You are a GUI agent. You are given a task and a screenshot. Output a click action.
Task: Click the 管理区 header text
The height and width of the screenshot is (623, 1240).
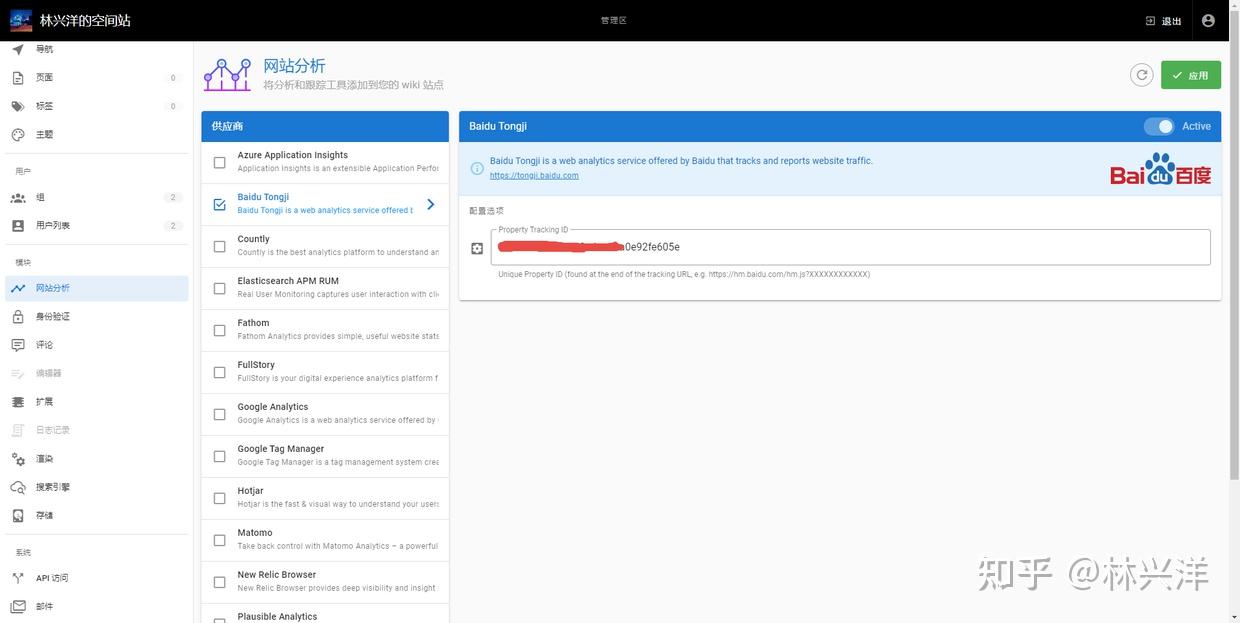click(x=613, y=20)
